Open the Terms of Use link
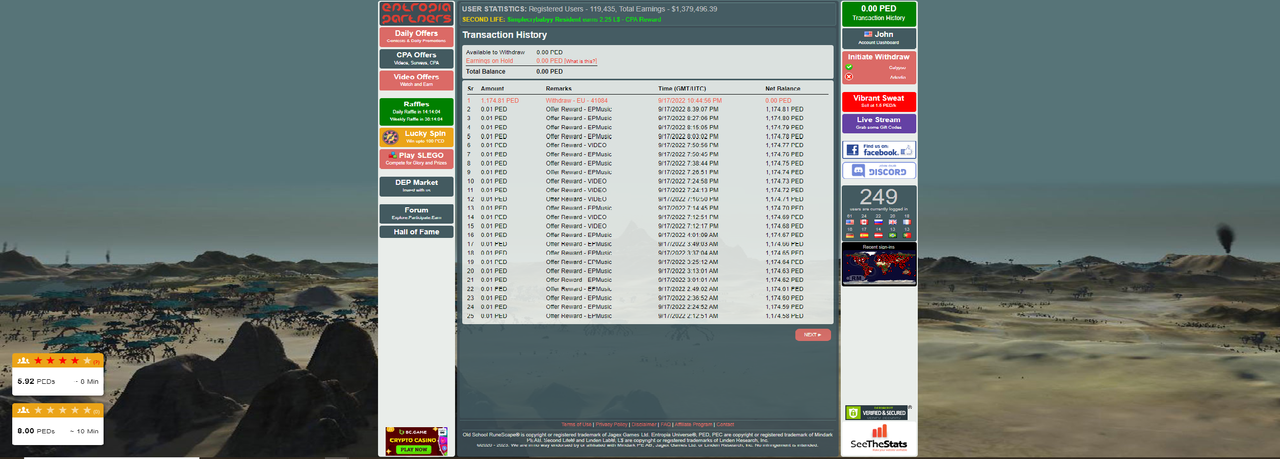 577,425
